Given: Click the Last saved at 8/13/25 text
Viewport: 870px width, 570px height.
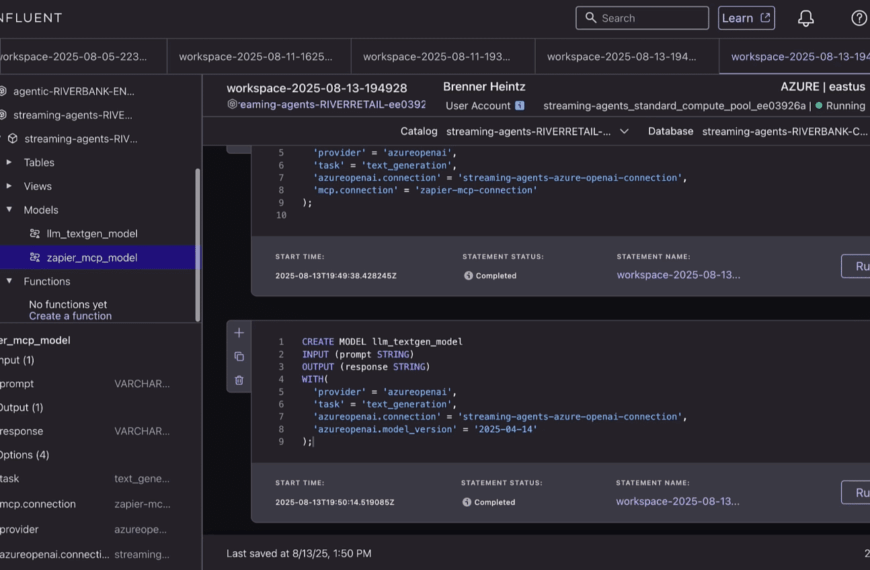Looking at the screenshot, I should [299, 553].
